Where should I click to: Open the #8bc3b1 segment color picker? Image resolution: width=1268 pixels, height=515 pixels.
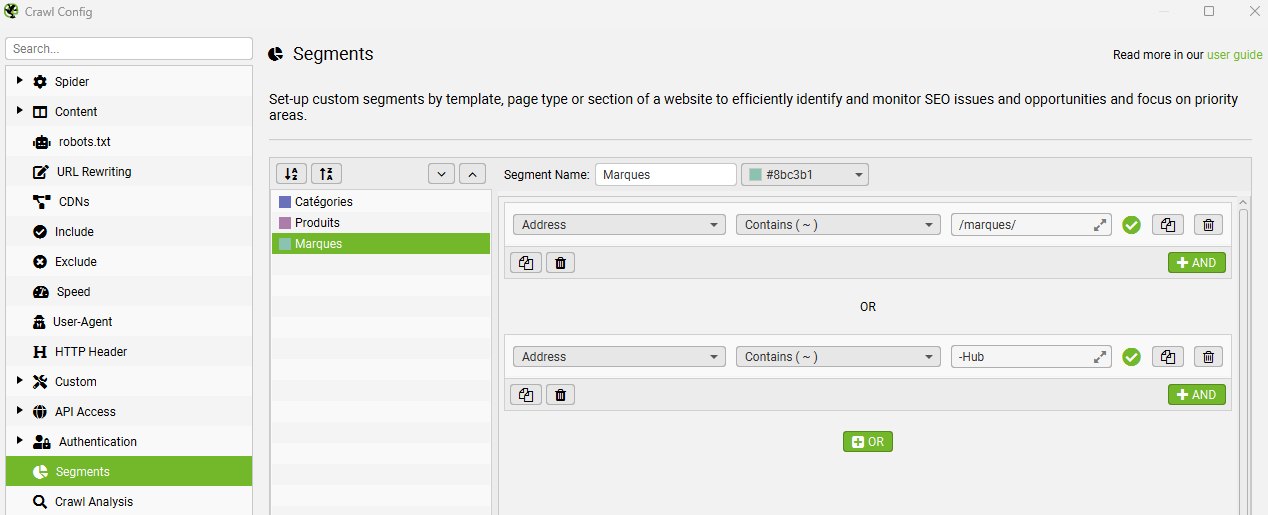pyautogui.click(x=804, y=175)
